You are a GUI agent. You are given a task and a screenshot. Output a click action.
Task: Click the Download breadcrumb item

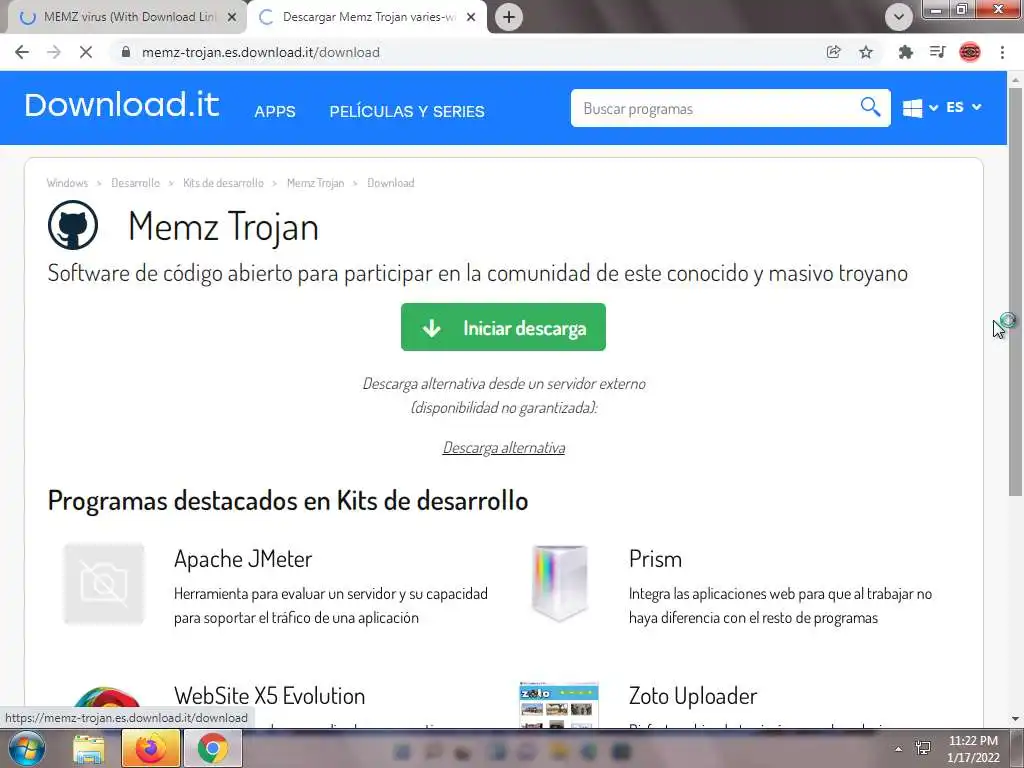(391, 183)
